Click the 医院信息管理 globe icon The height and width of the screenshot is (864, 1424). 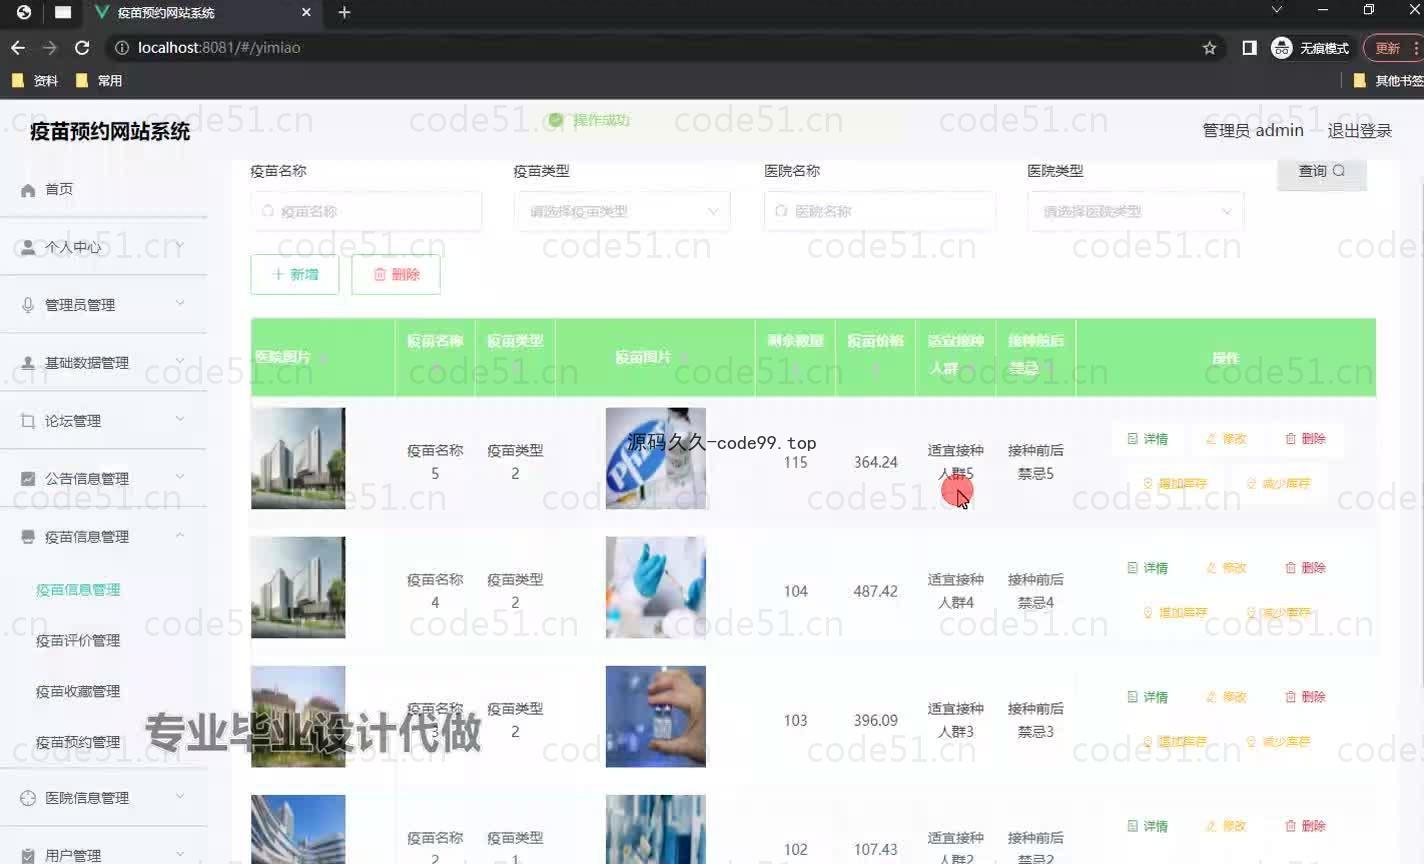pyautogui.click(x=28, y=798)
